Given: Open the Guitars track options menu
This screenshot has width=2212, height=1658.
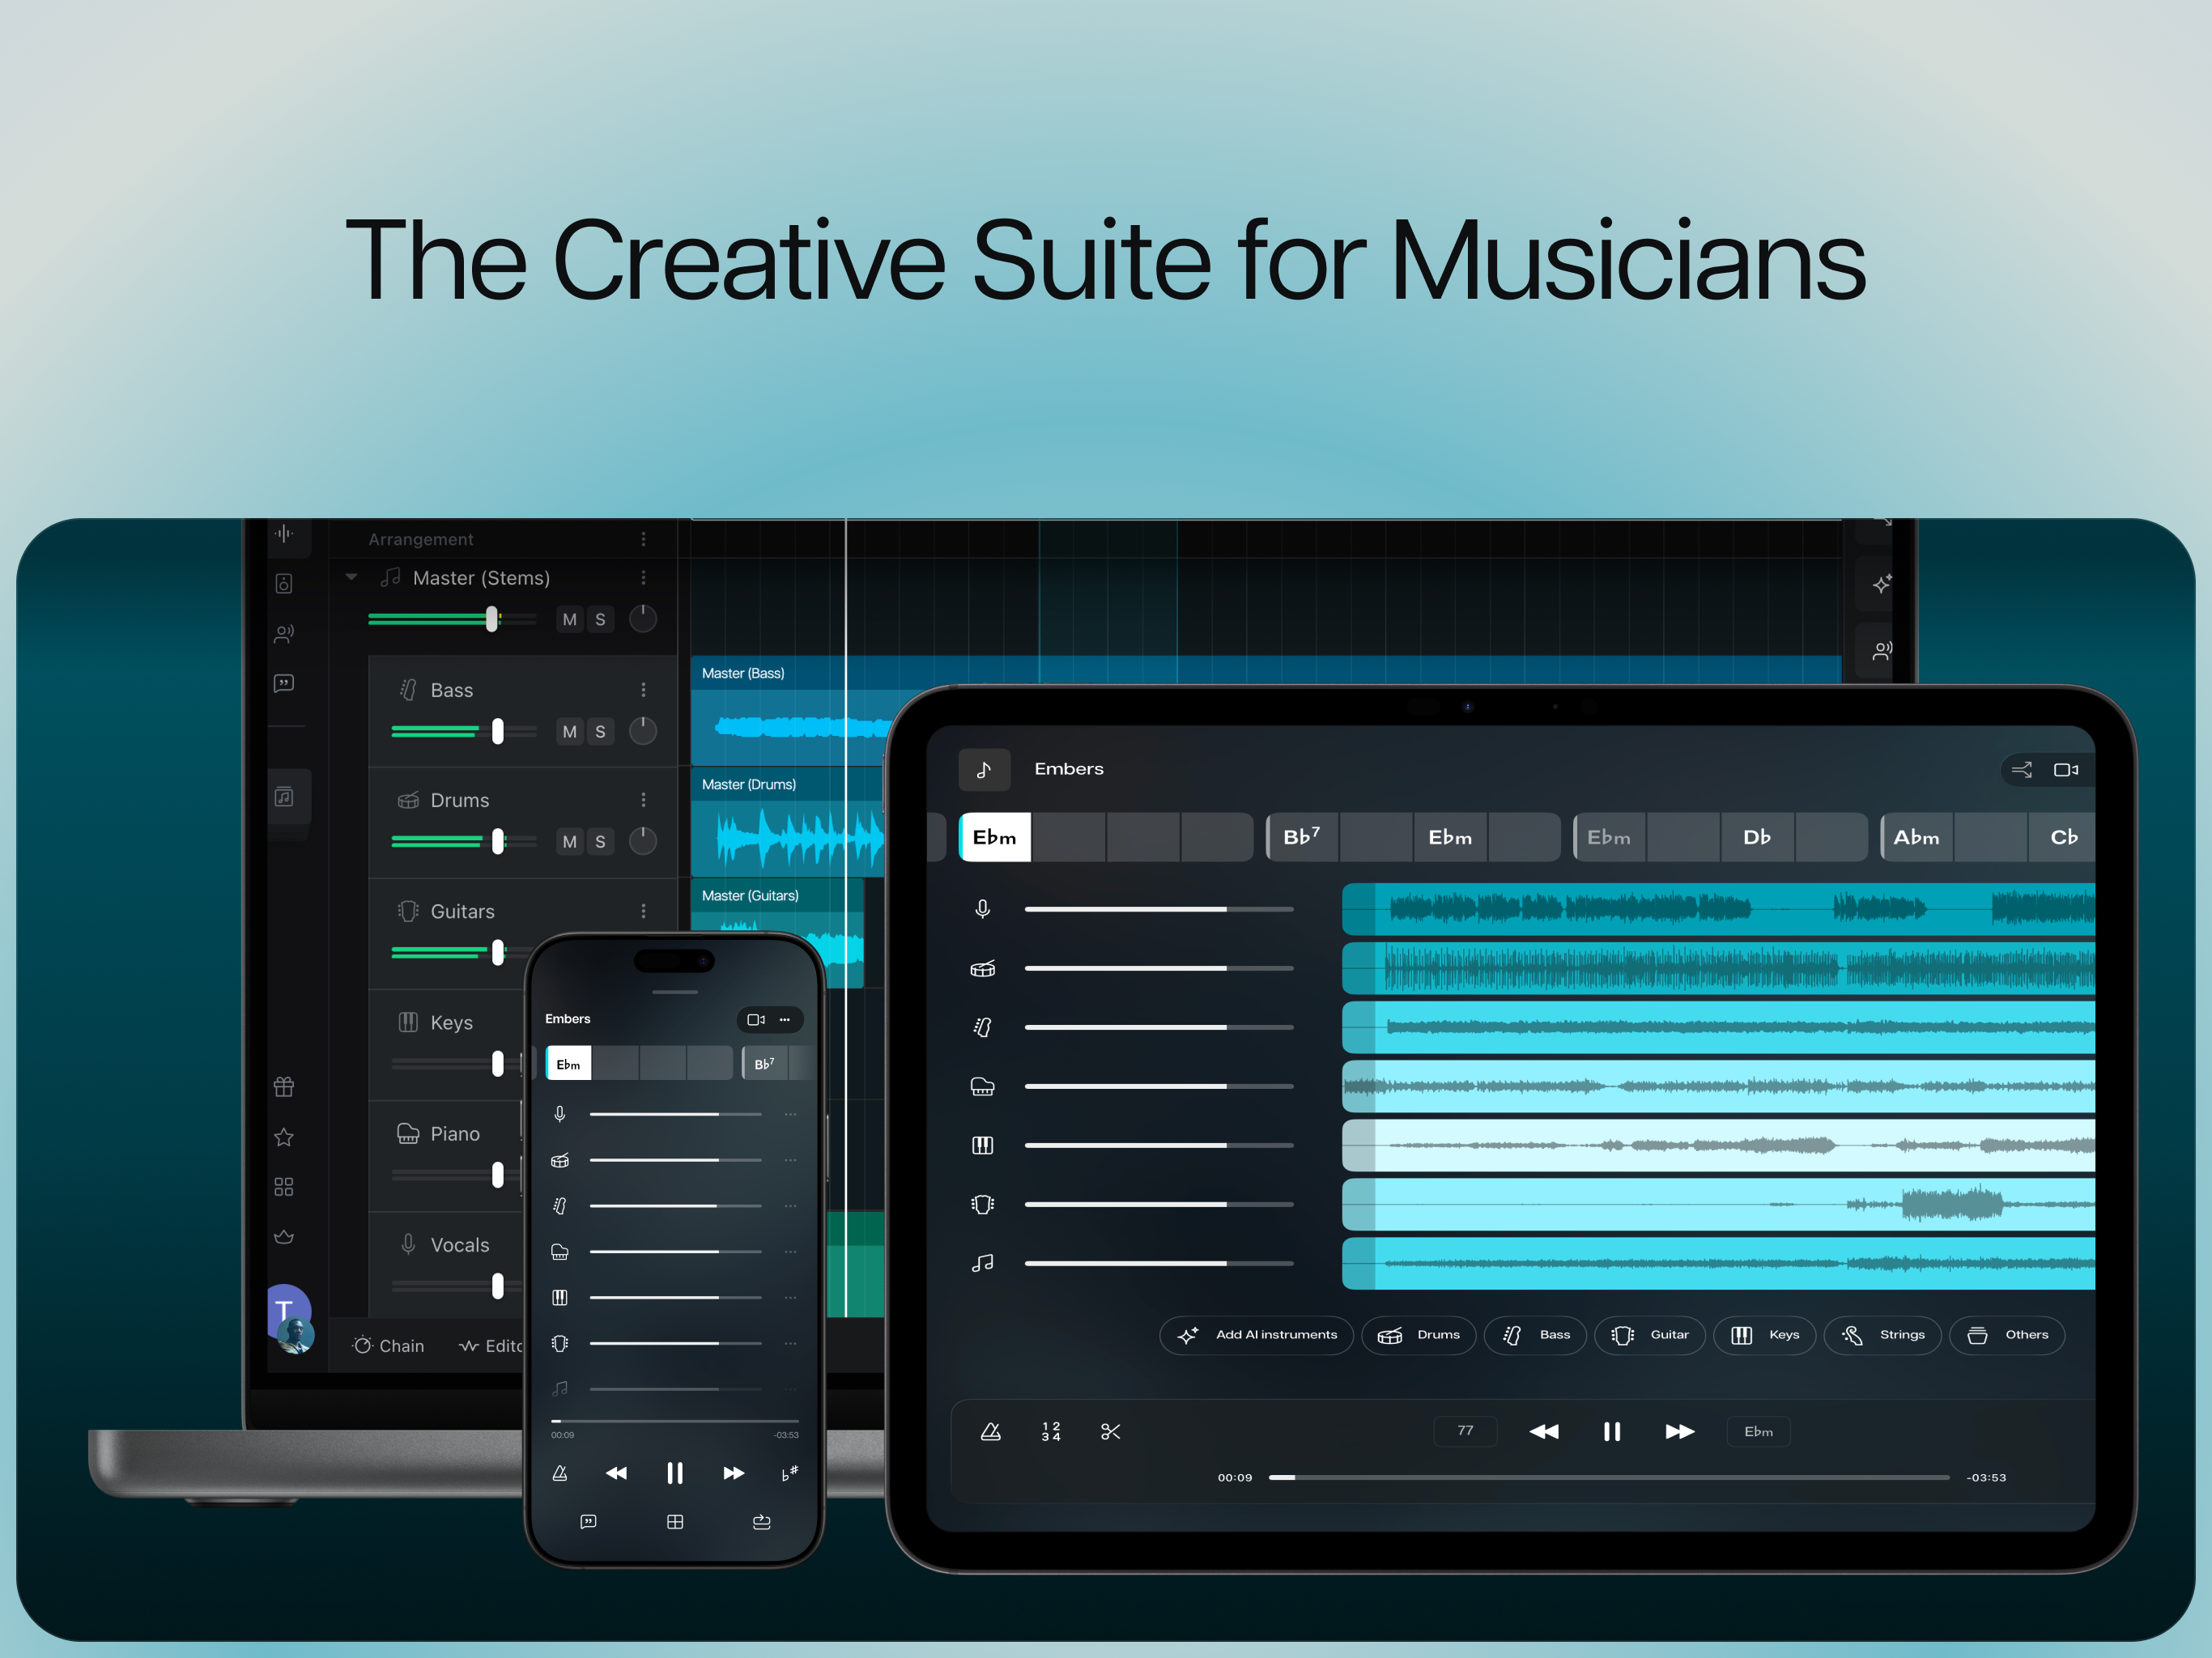Looking at the screenshot, I should click(x=643, y=910).
